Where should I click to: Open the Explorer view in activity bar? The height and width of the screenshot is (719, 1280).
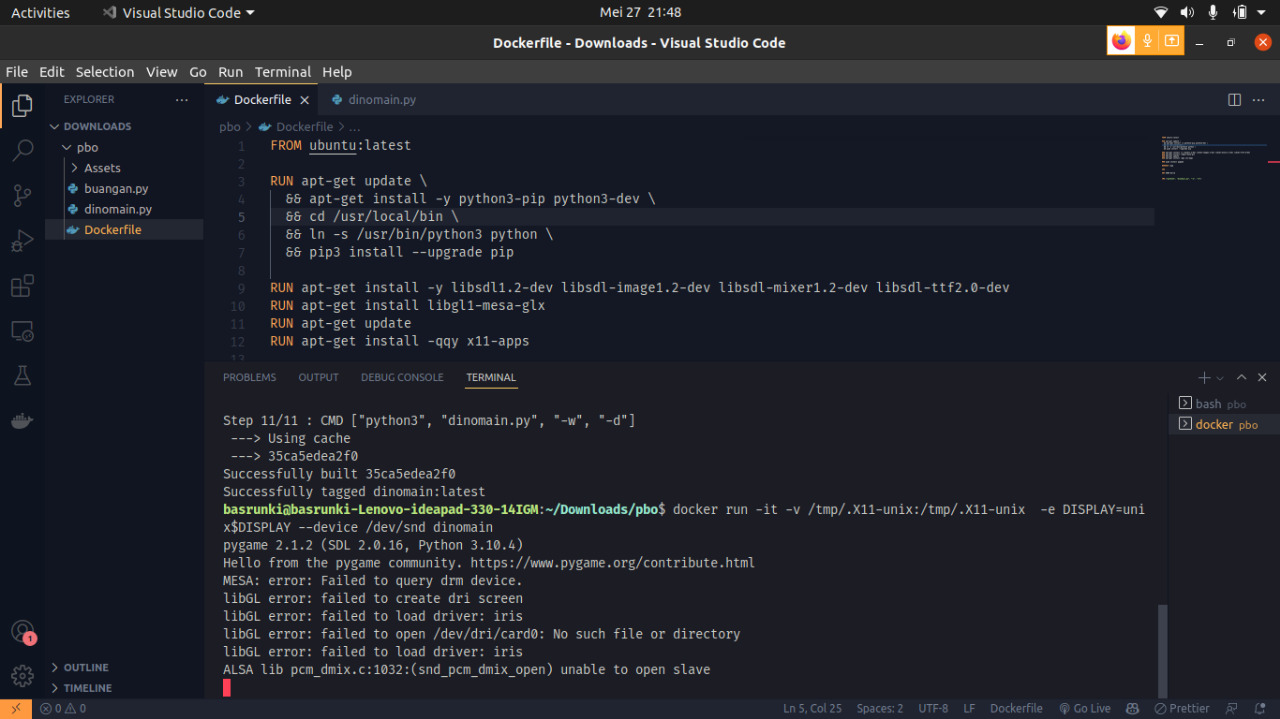(22, 105)
